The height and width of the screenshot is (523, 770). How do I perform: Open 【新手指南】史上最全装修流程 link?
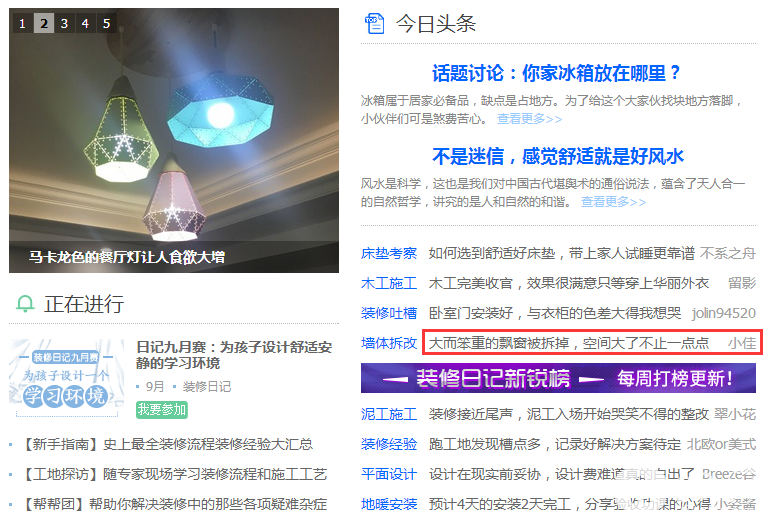click(x=168, y=444)
